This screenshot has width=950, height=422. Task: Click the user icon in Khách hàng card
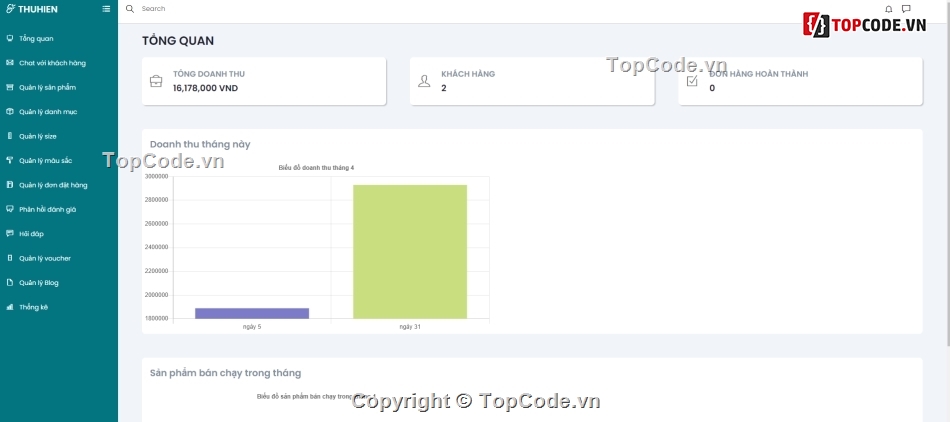coord(424,81)
